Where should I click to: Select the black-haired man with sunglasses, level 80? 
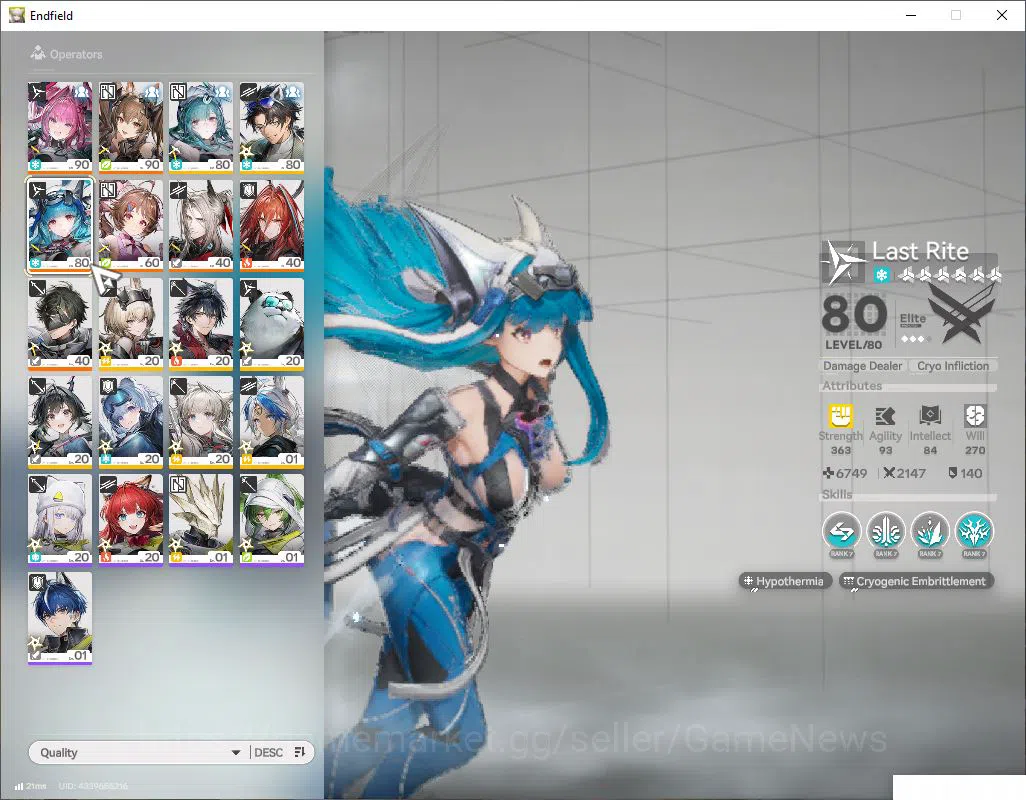272,128
